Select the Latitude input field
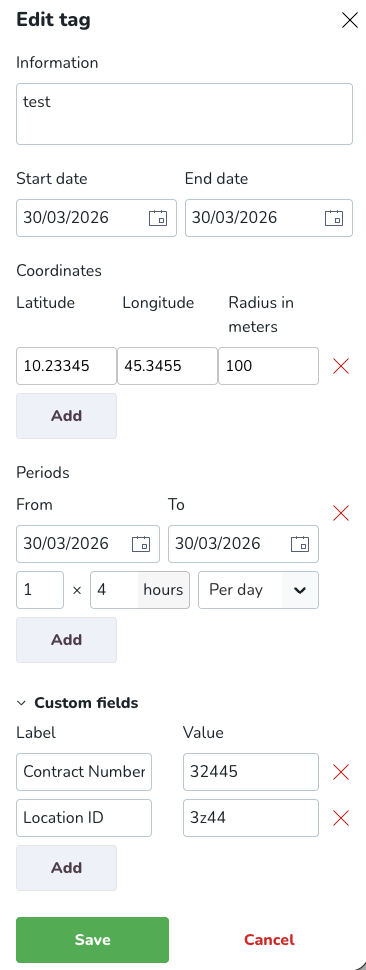The height and width of the screenshot is (970, 366). (66, 366)
